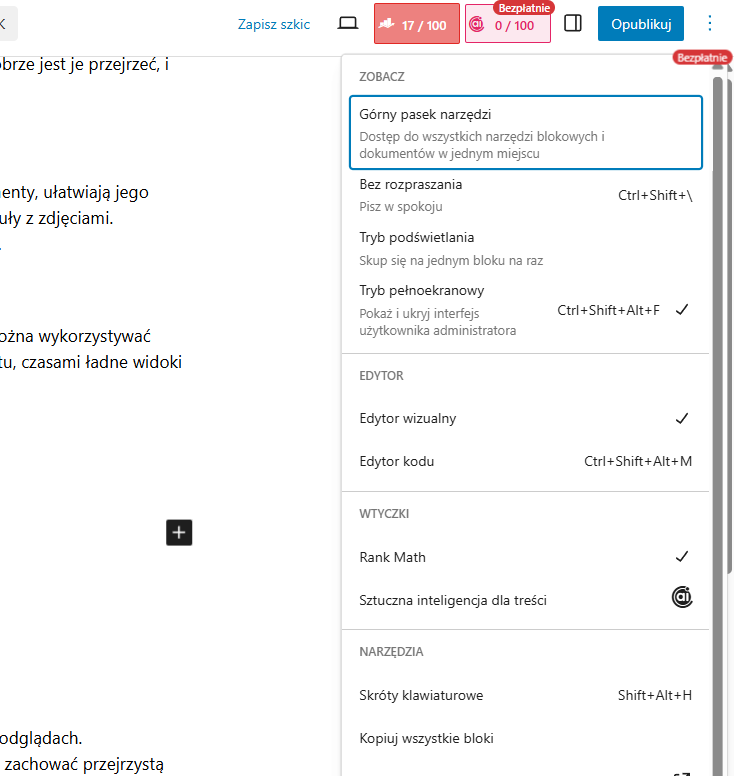Screen dimensions: 734x776
Task: Click the three-dot options menu icon
Action: coord(710,24)
